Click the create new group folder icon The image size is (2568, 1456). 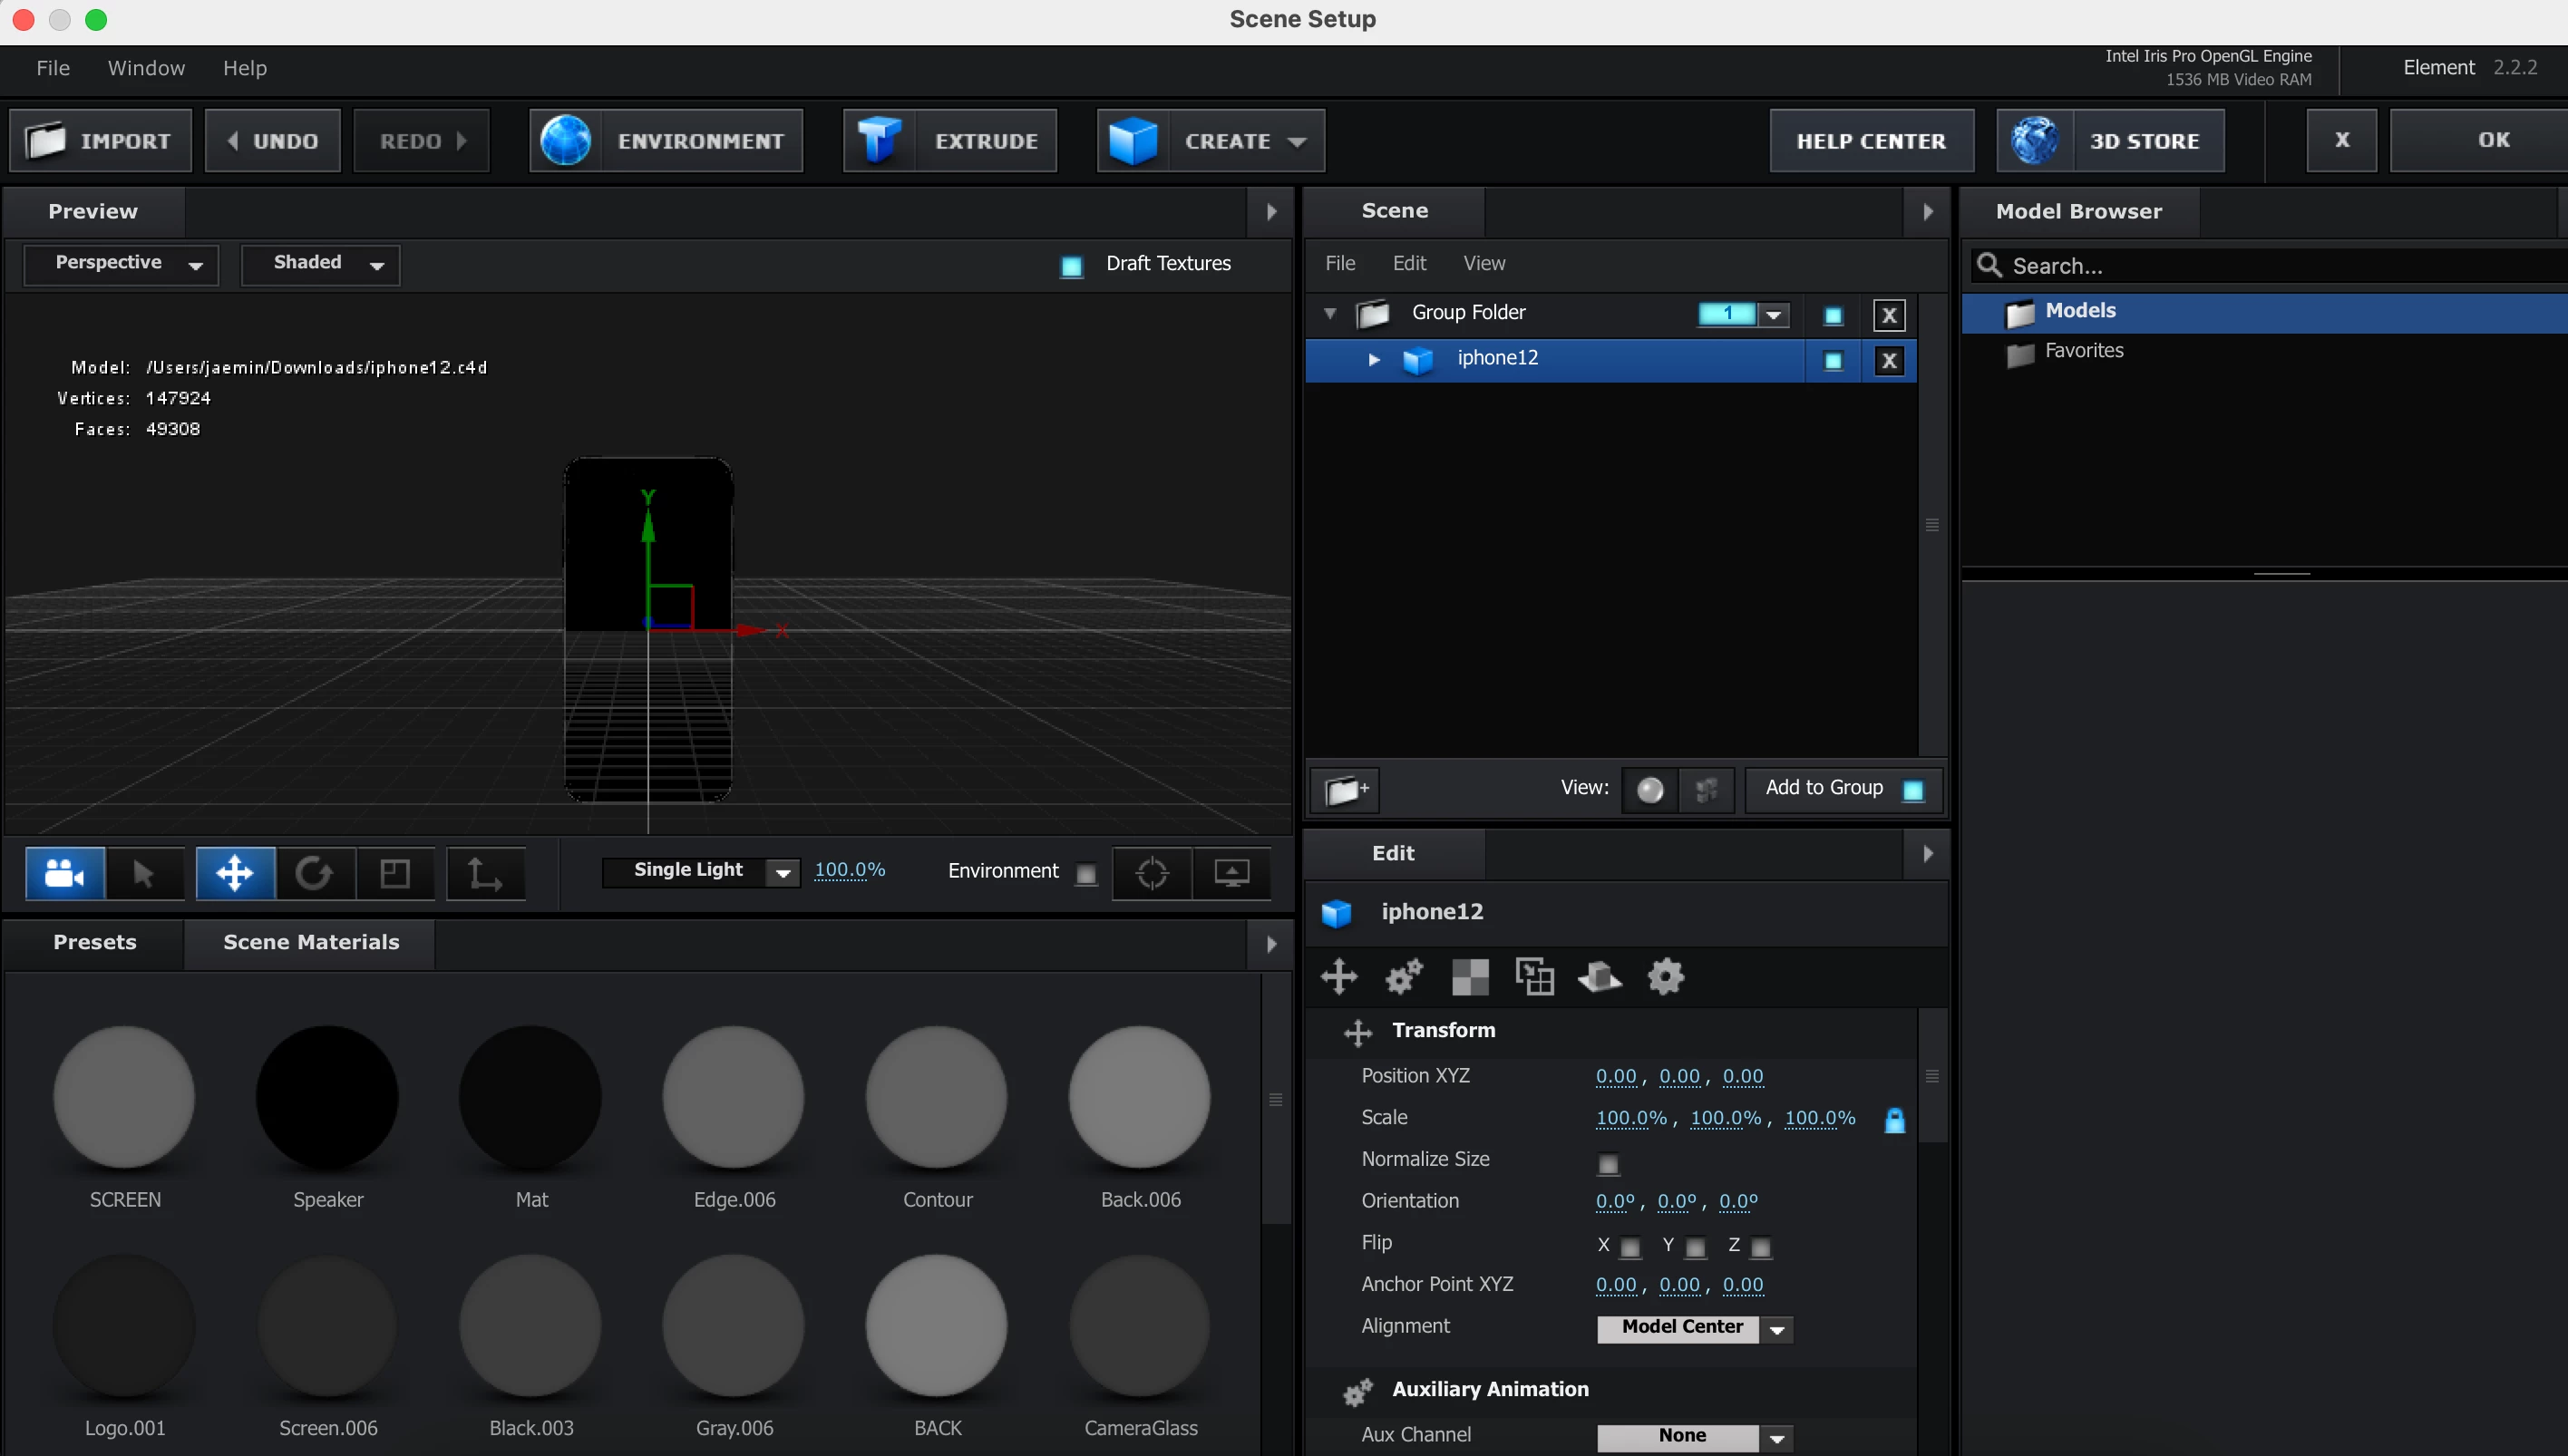tap(1345, 790)
